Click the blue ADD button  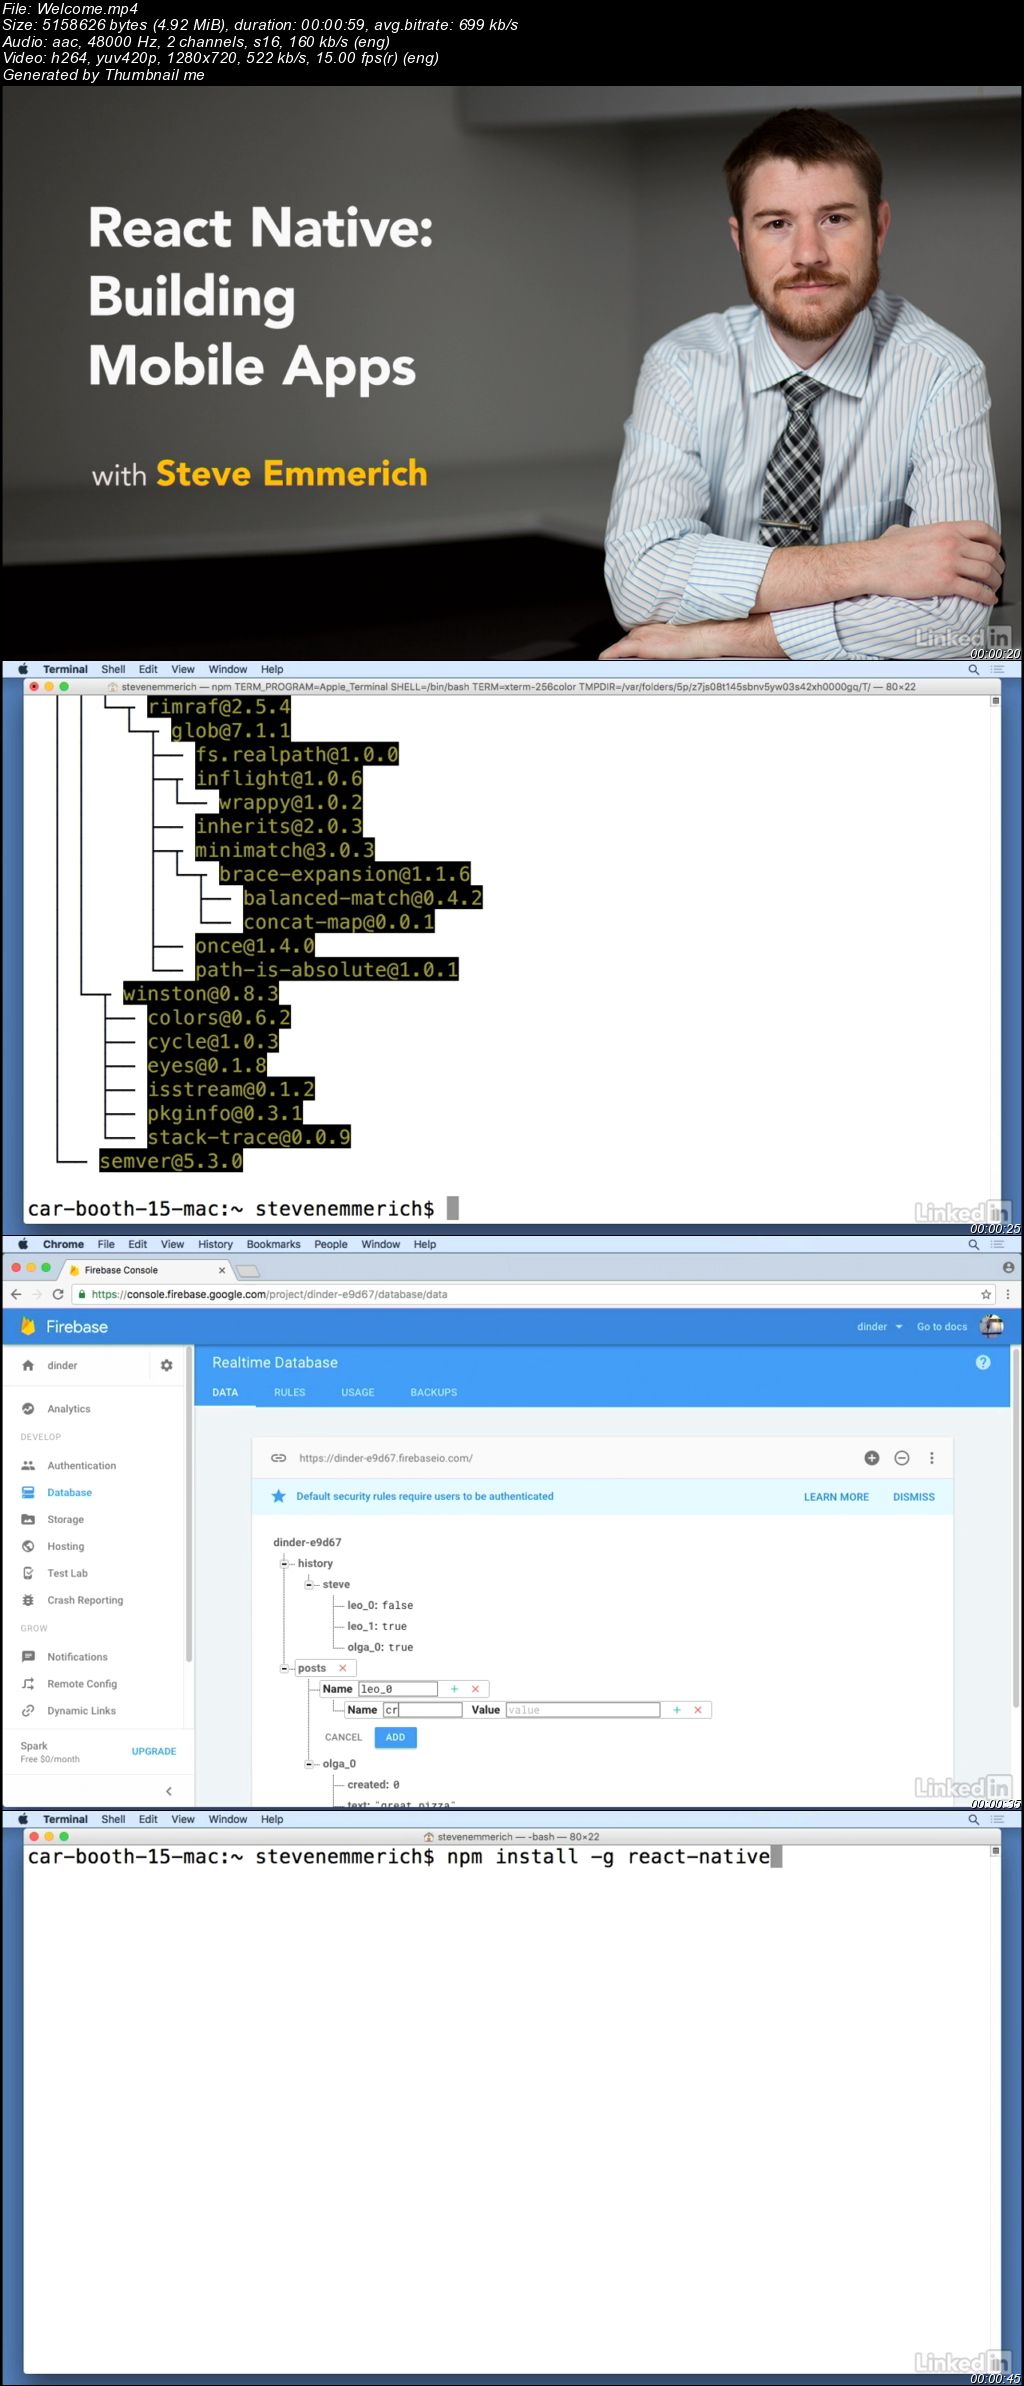(396, 1737)
